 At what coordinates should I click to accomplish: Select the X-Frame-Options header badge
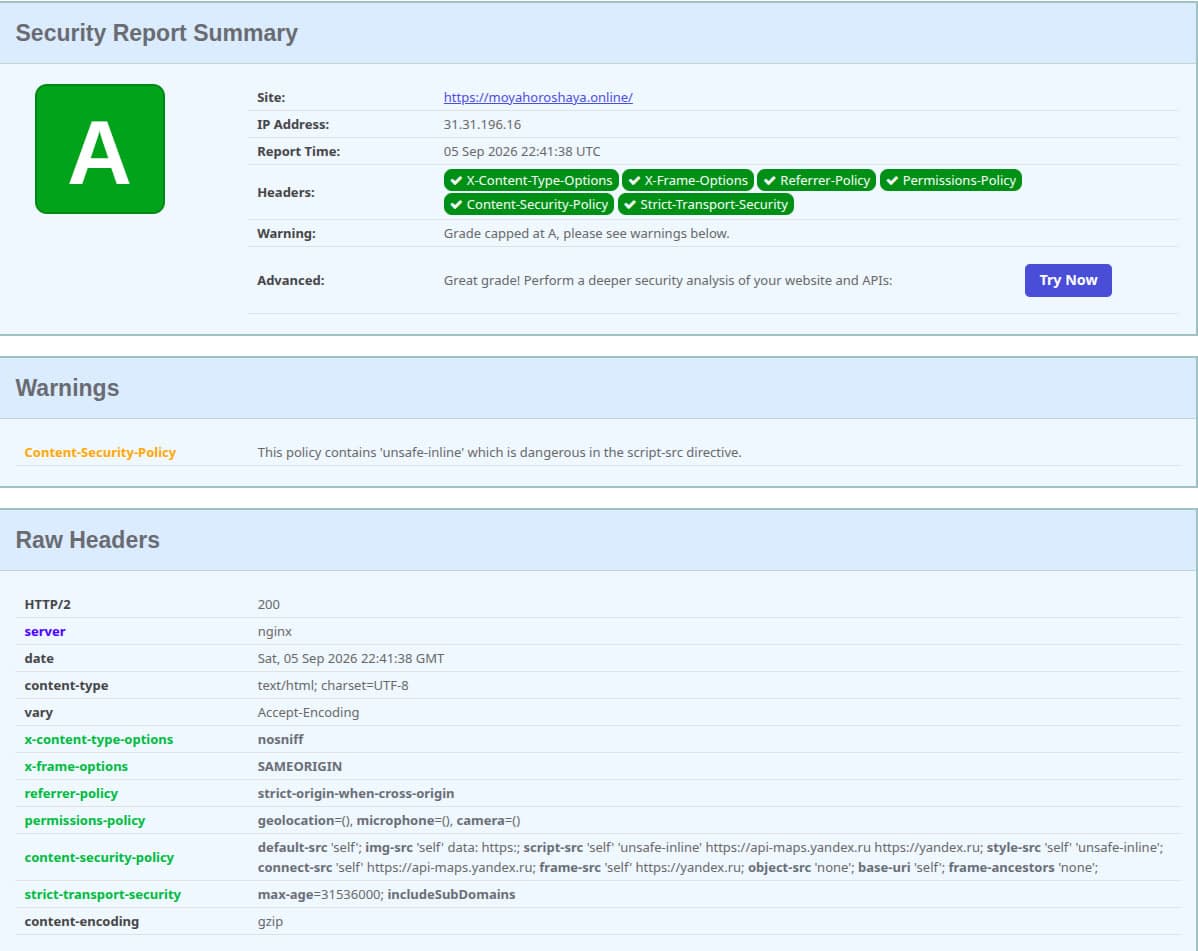pos(688,180)
